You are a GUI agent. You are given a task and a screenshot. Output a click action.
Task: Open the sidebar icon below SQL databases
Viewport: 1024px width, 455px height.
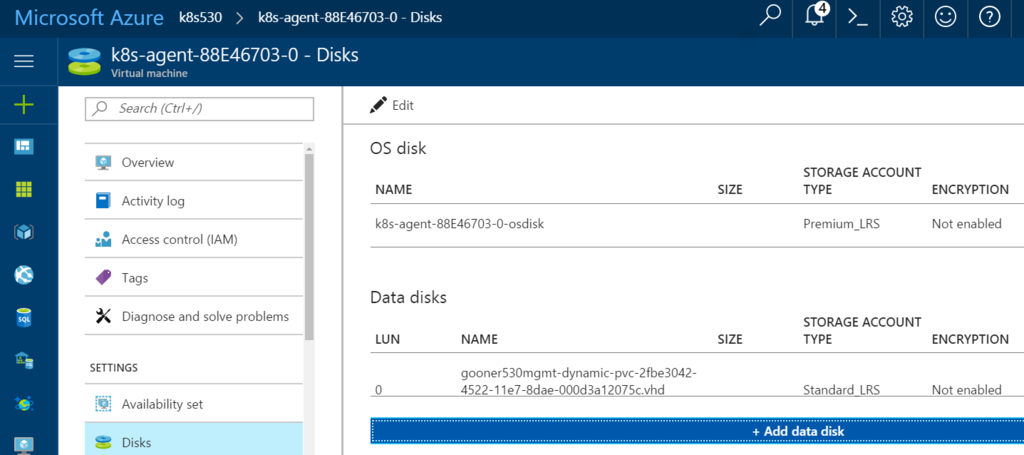click(24, 360)
